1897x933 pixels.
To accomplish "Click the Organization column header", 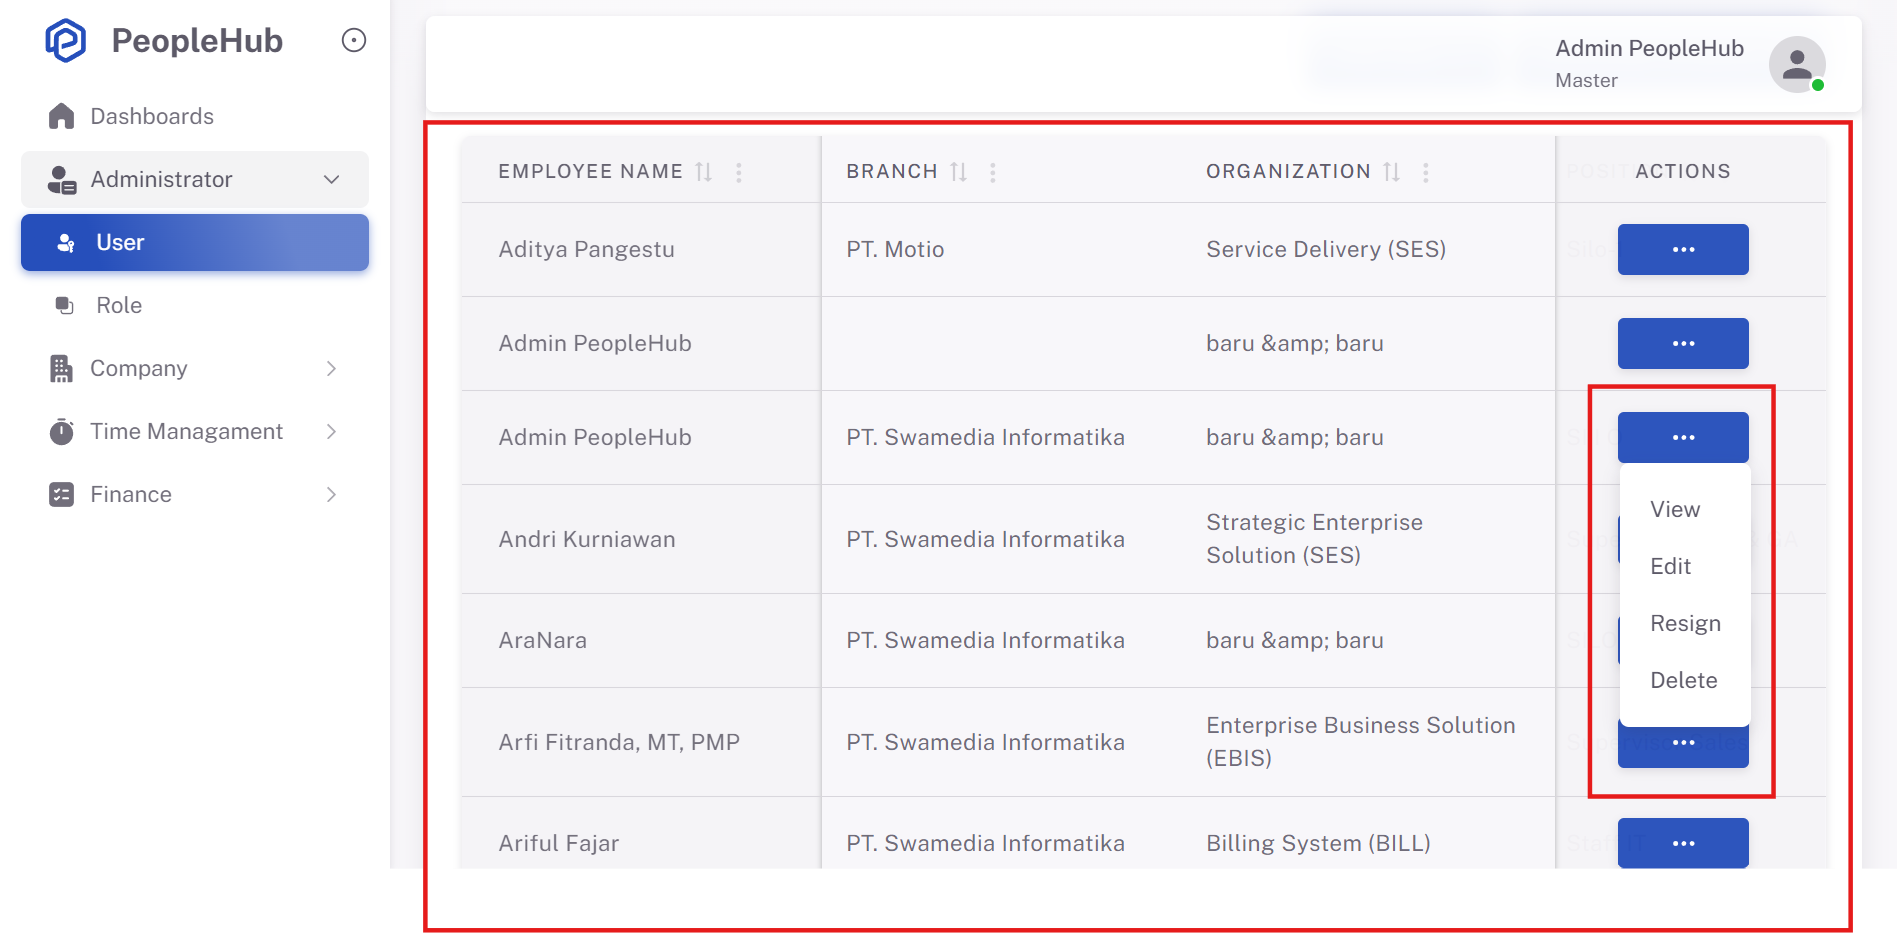I will pyautogui.click(x=1288, y=171).
